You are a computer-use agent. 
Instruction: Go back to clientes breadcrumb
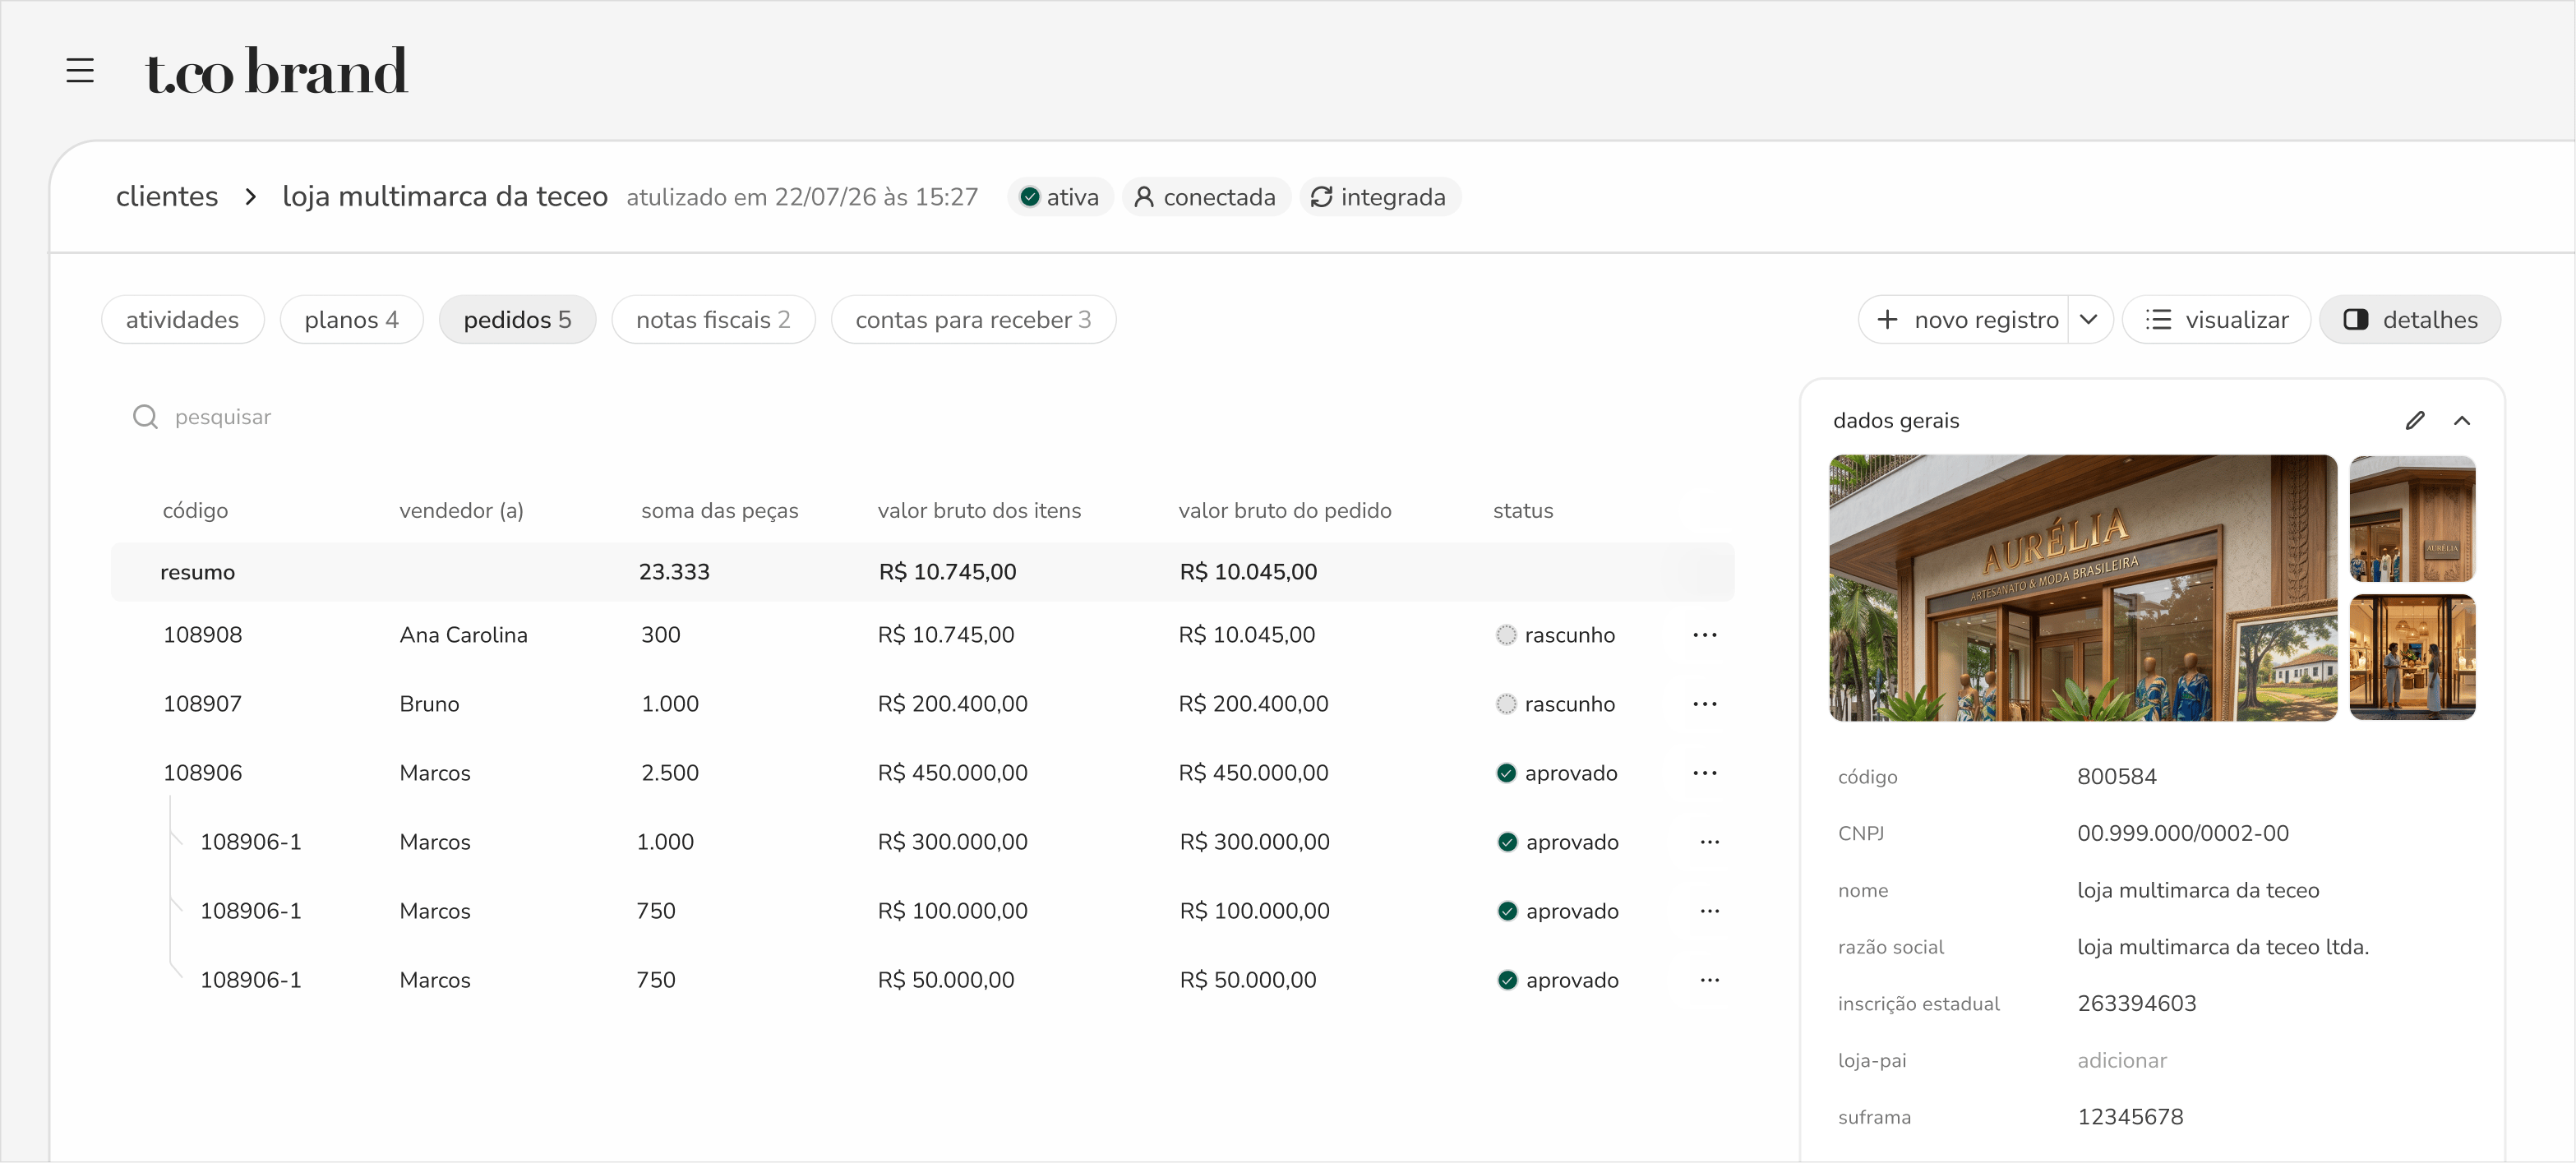167,197
